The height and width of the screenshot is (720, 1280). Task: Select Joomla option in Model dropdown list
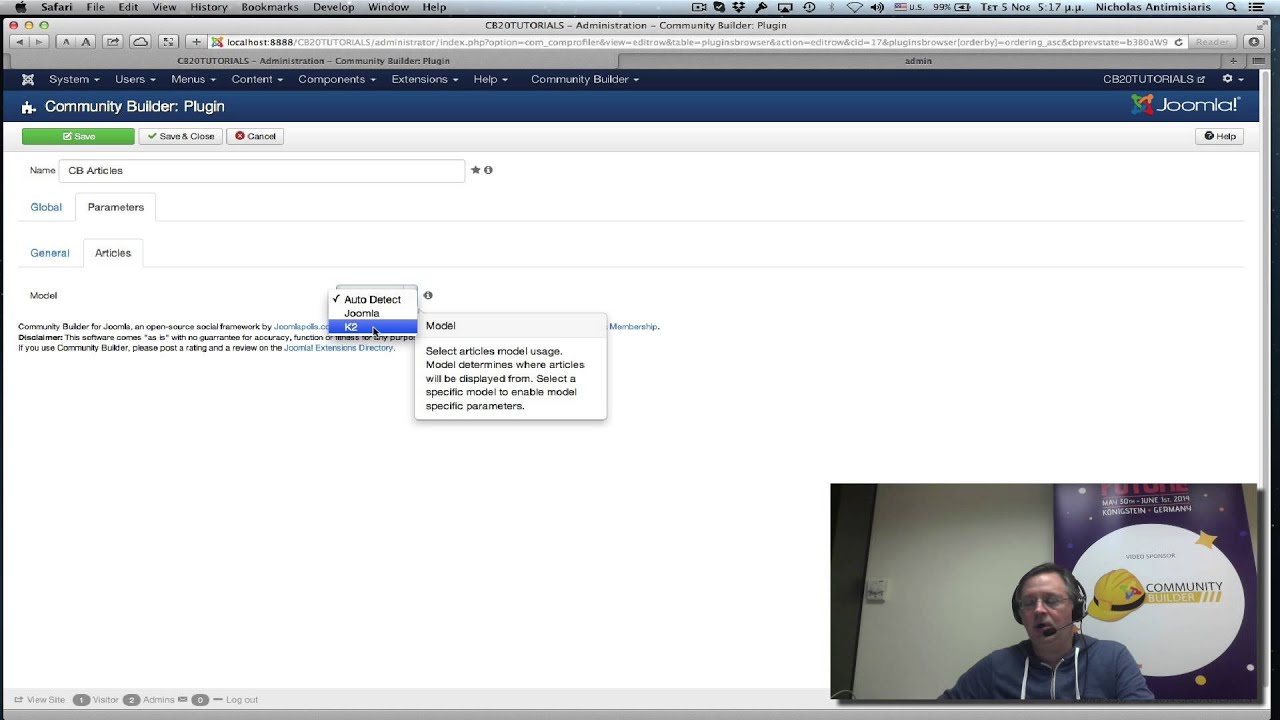(x=373, y=313)
